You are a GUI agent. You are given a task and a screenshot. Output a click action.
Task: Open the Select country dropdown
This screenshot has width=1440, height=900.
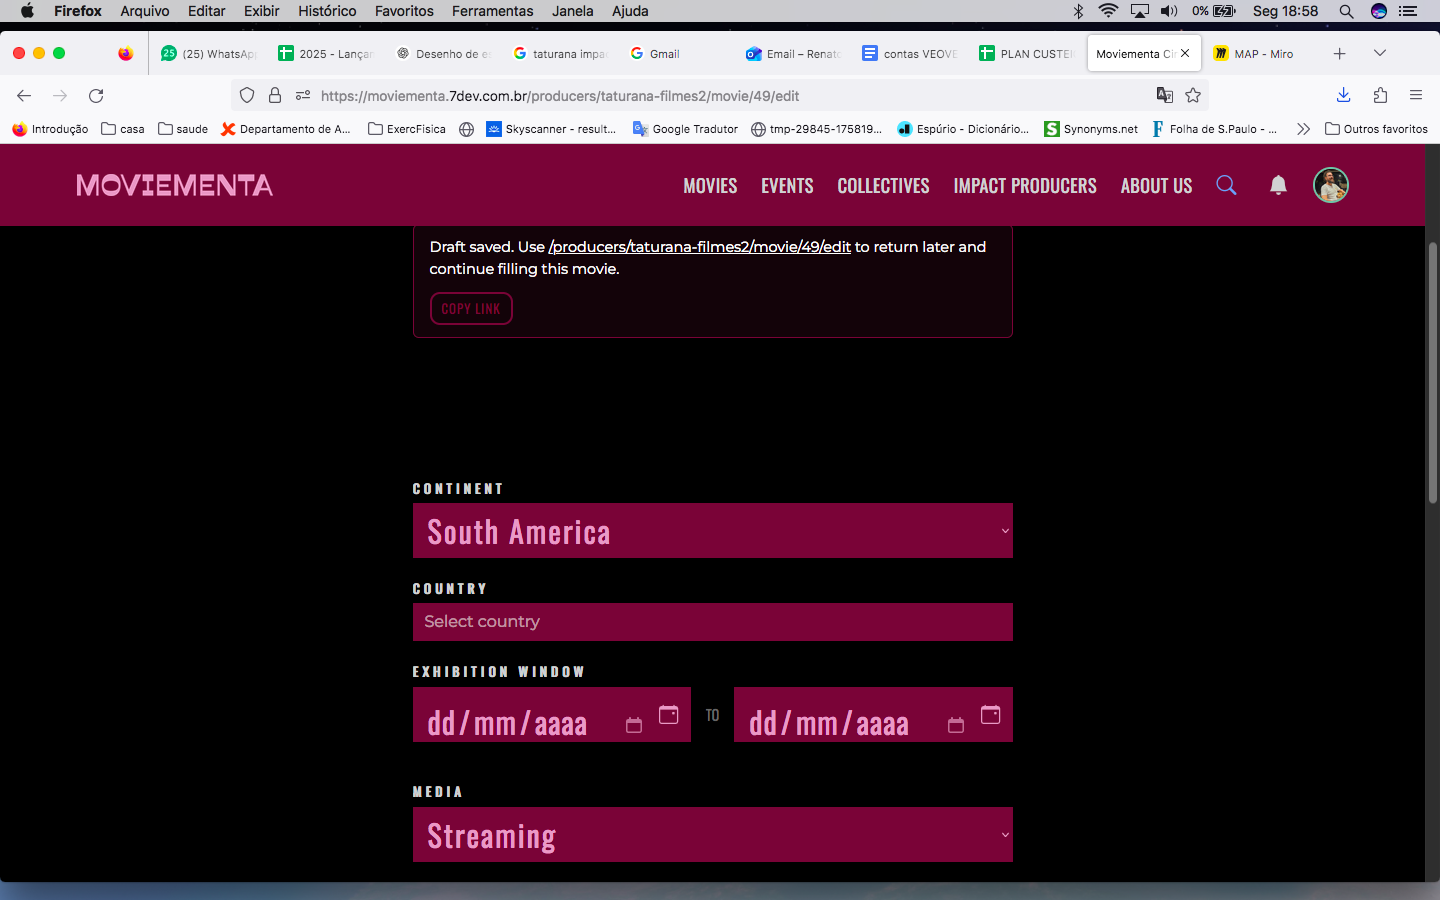tap(712, 622)
